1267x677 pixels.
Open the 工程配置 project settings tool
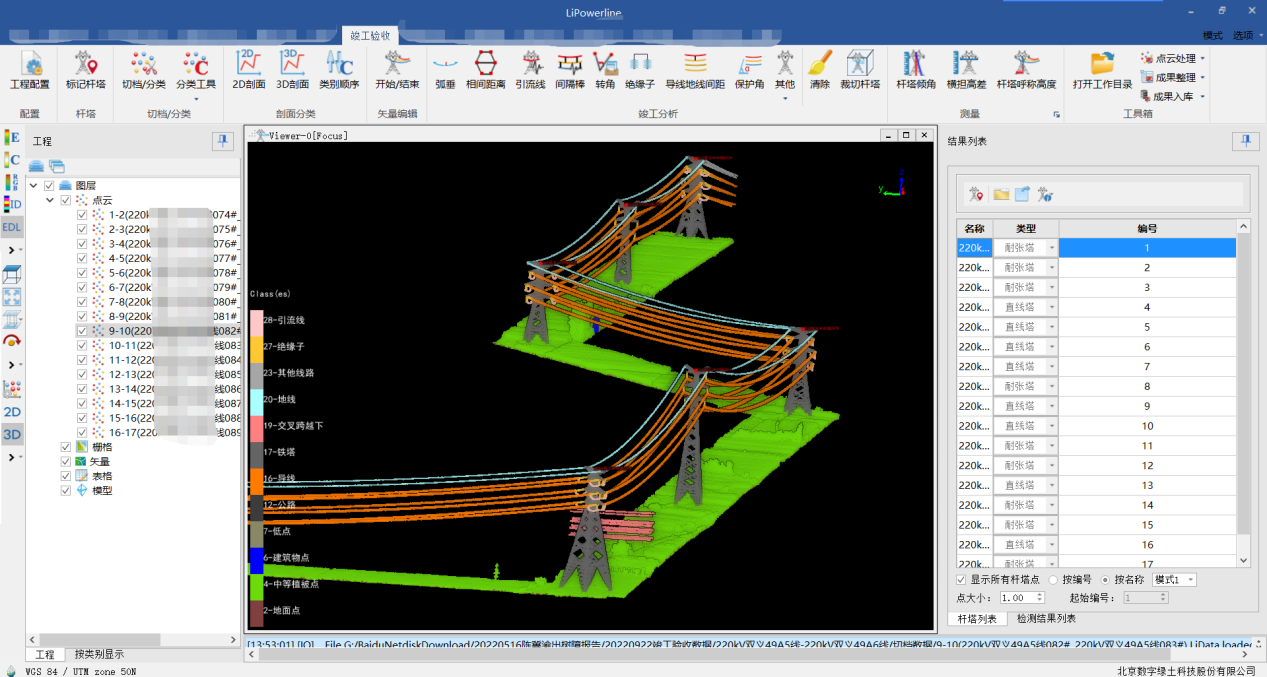click(x=30, y=70)
